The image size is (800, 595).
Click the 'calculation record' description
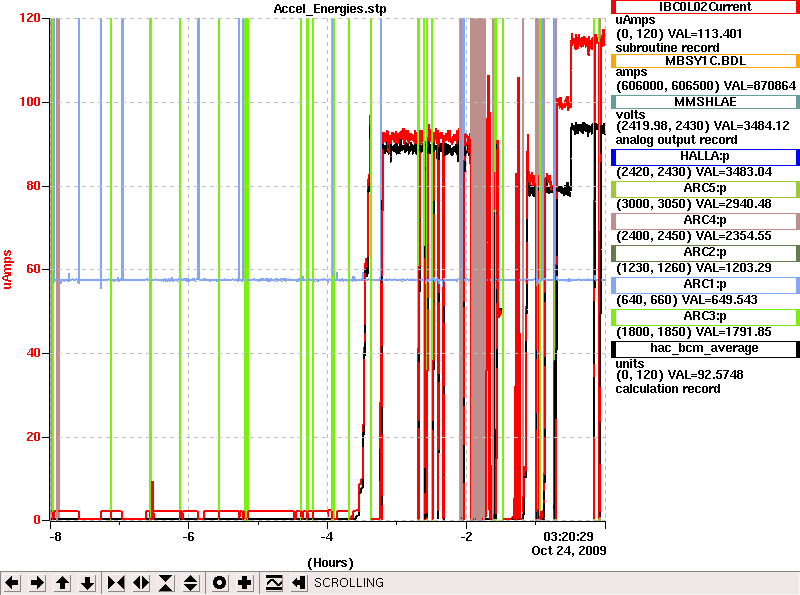click(x=668, y=389)
